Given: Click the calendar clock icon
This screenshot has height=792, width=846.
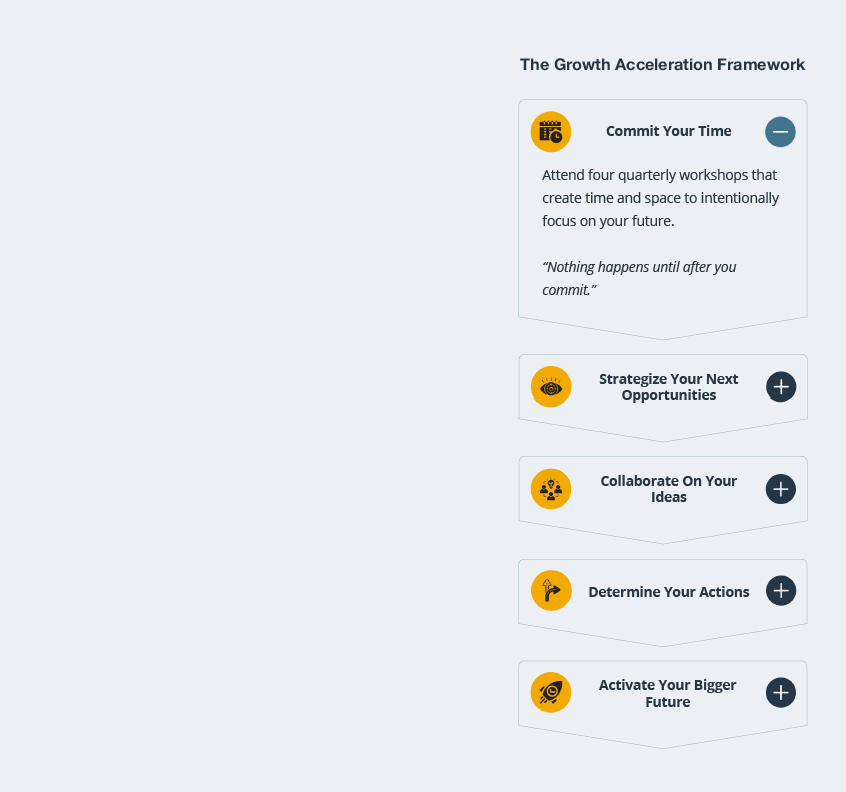Looking at the screenshot, I should [551, 132].
